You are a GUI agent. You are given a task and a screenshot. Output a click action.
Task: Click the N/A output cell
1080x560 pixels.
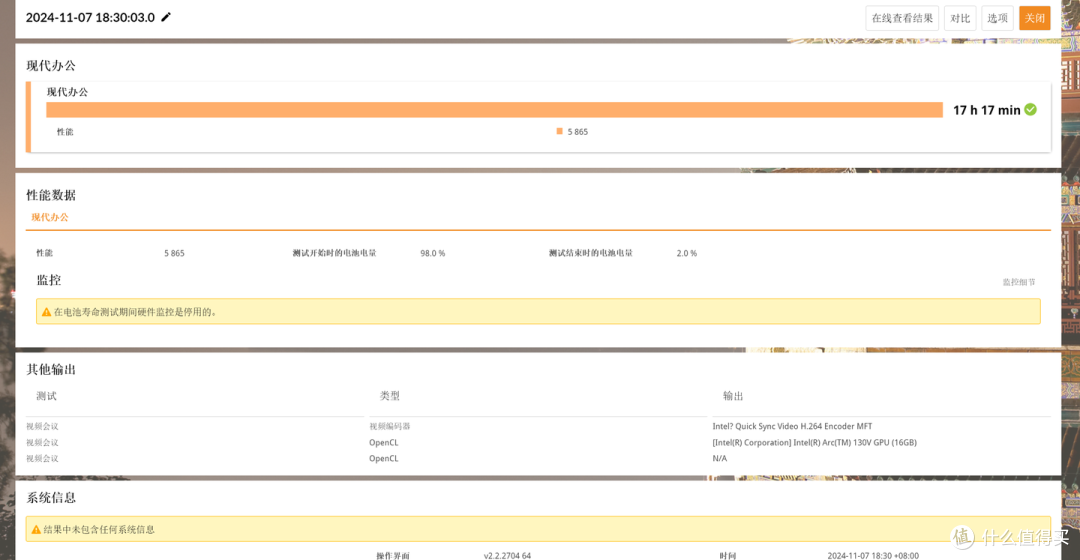719,458
